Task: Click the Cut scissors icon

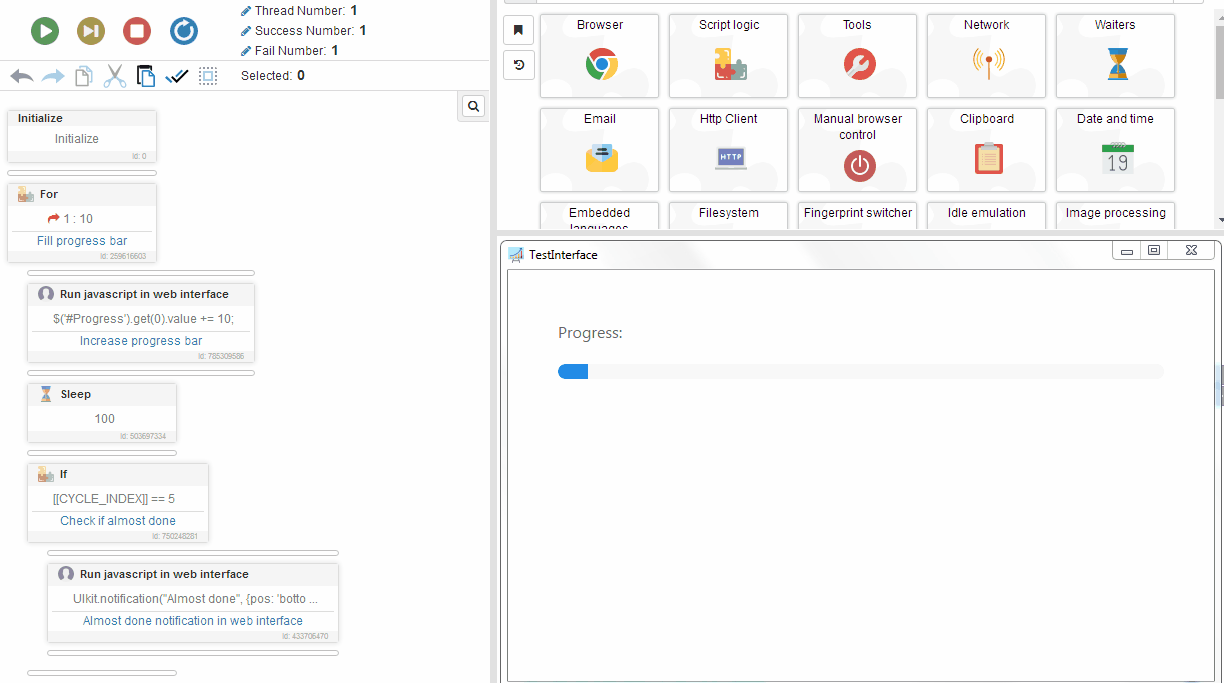Action: click(x=115, y=76)
